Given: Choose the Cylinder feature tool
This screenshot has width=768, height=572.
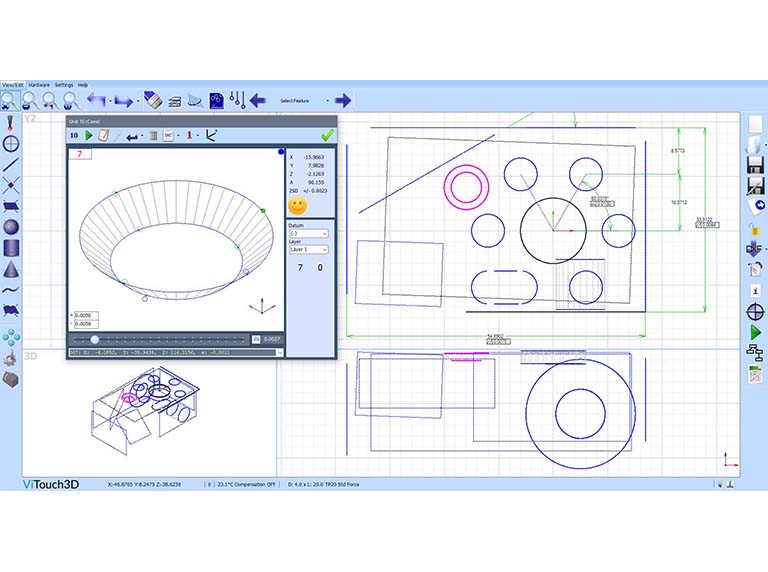Looking at the screenshot, I should pos(11,249).
